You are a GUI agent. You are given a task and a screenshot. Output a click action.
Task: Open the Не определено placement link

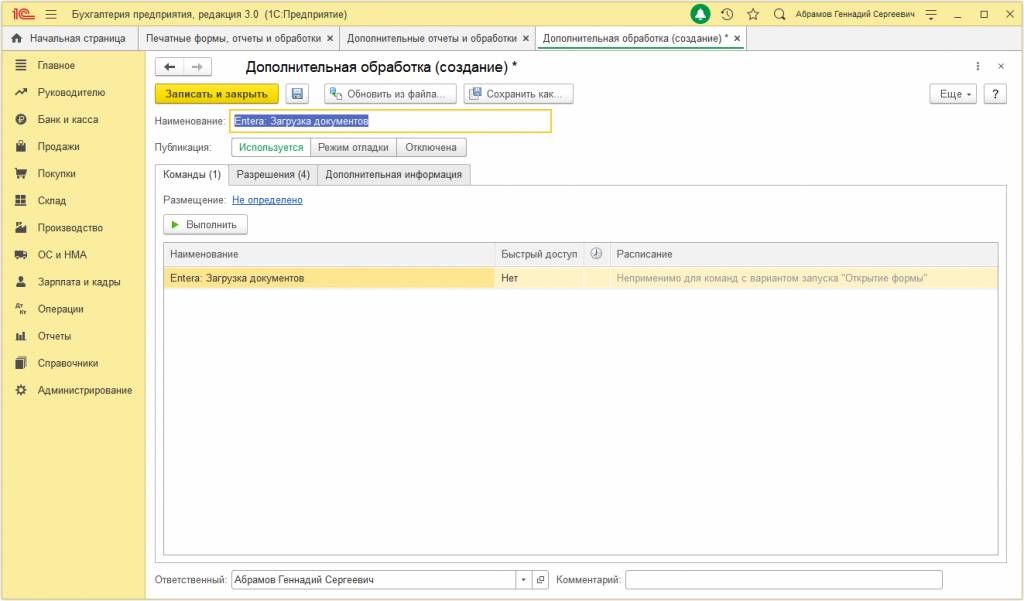click(x=267, y=200)
